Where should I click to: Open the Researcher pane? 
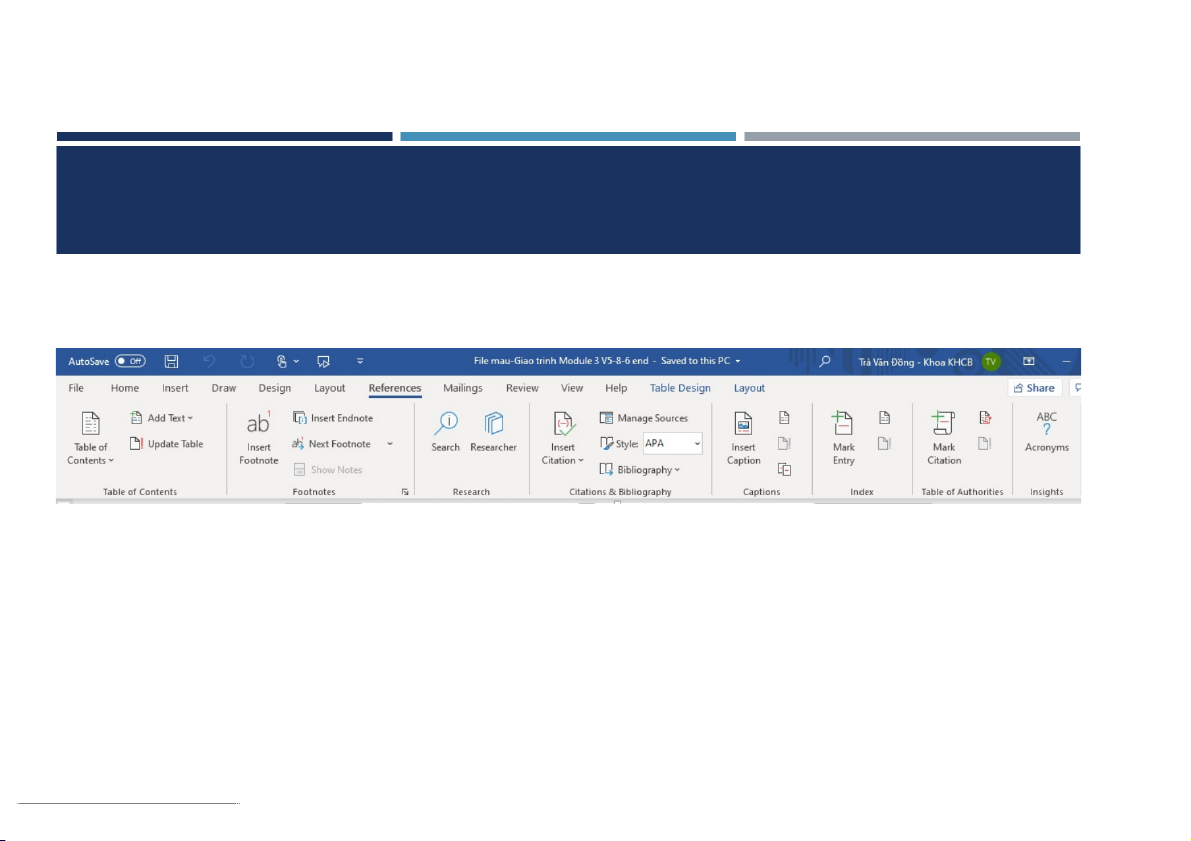(x=494, y=432)
